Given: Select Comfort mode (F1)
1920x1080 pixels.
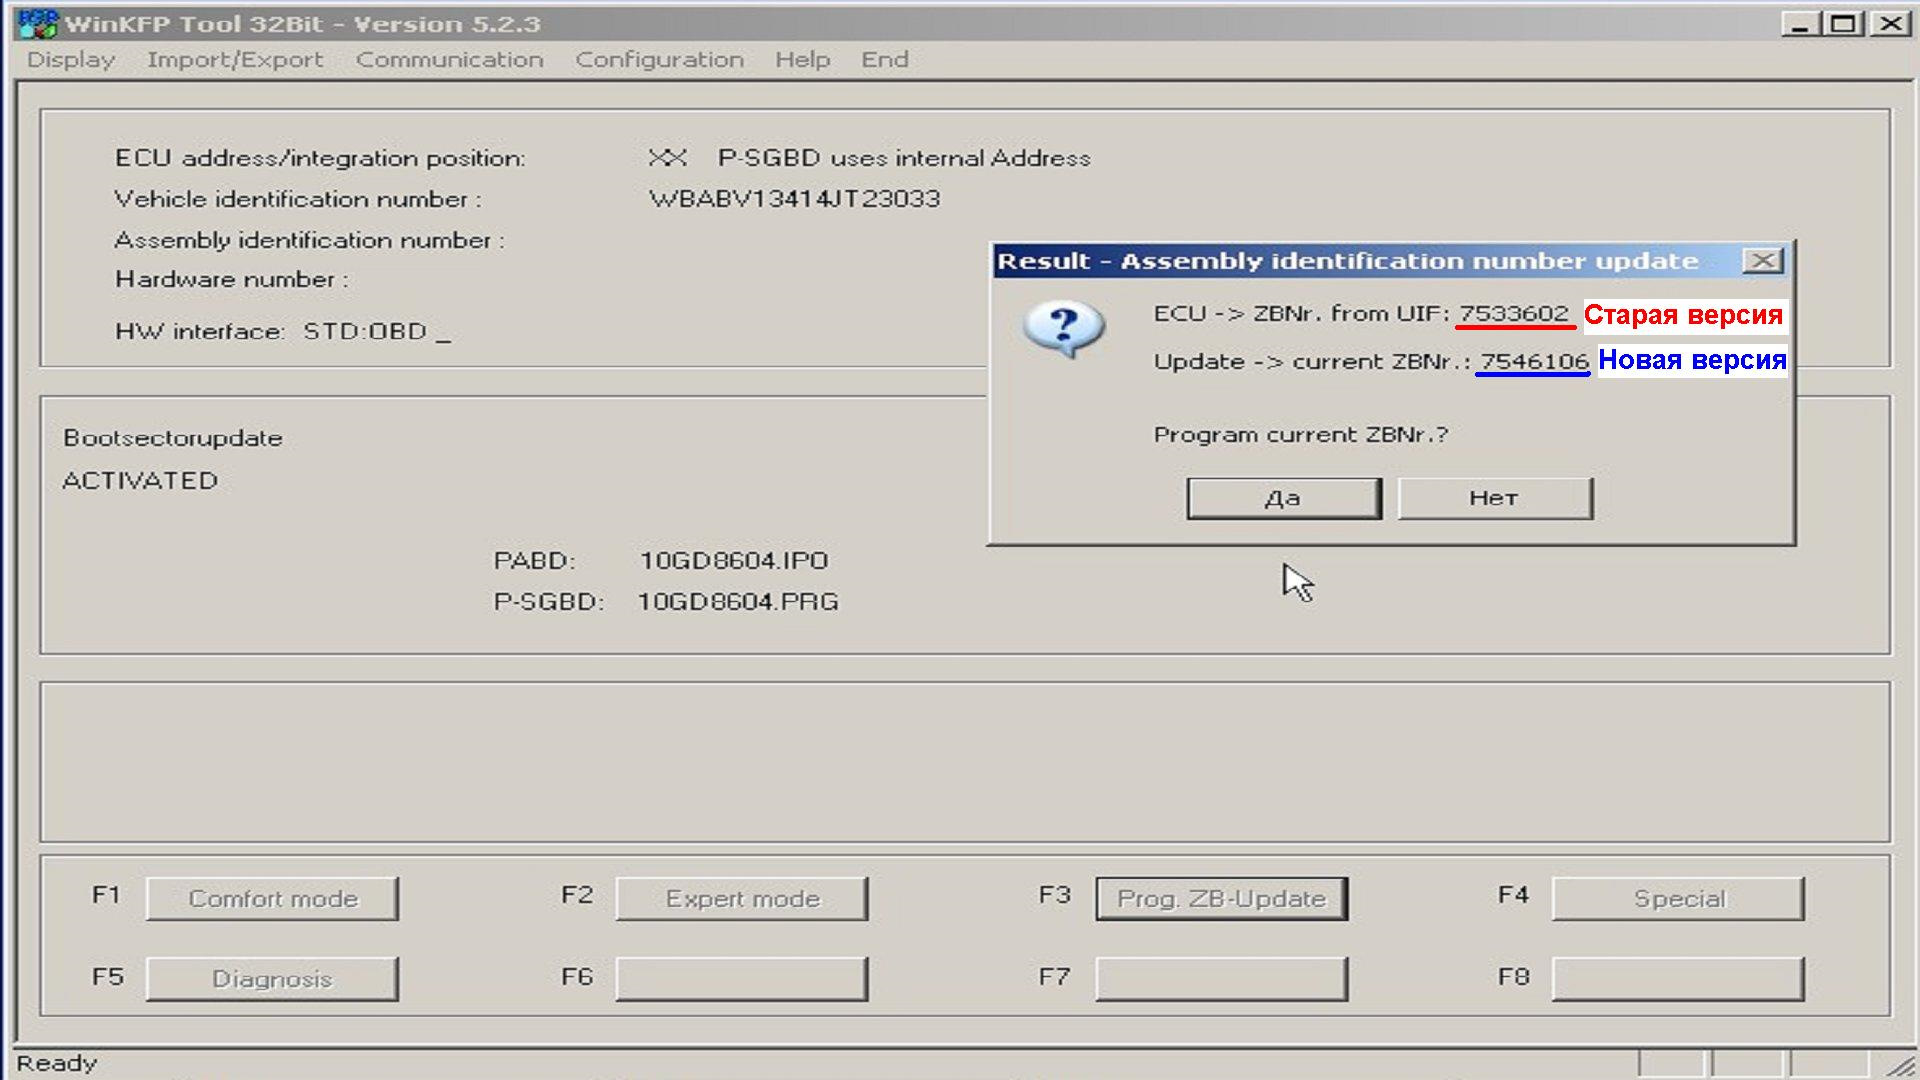Looking at the screenshot, I should 272,899.
